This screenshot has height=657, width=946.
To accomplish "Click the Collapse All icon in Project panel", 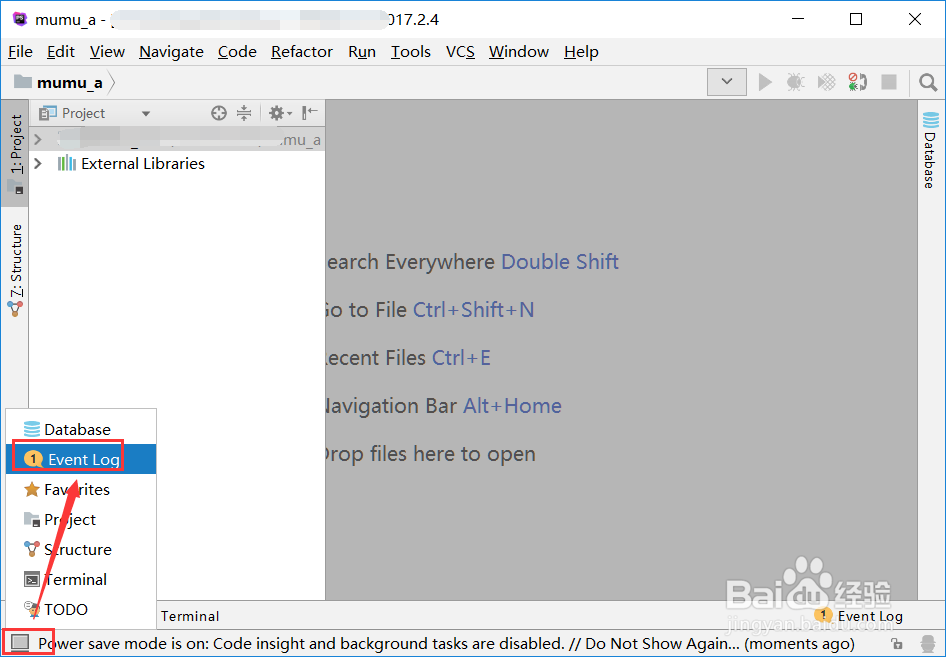I will (x=244, y=113).
